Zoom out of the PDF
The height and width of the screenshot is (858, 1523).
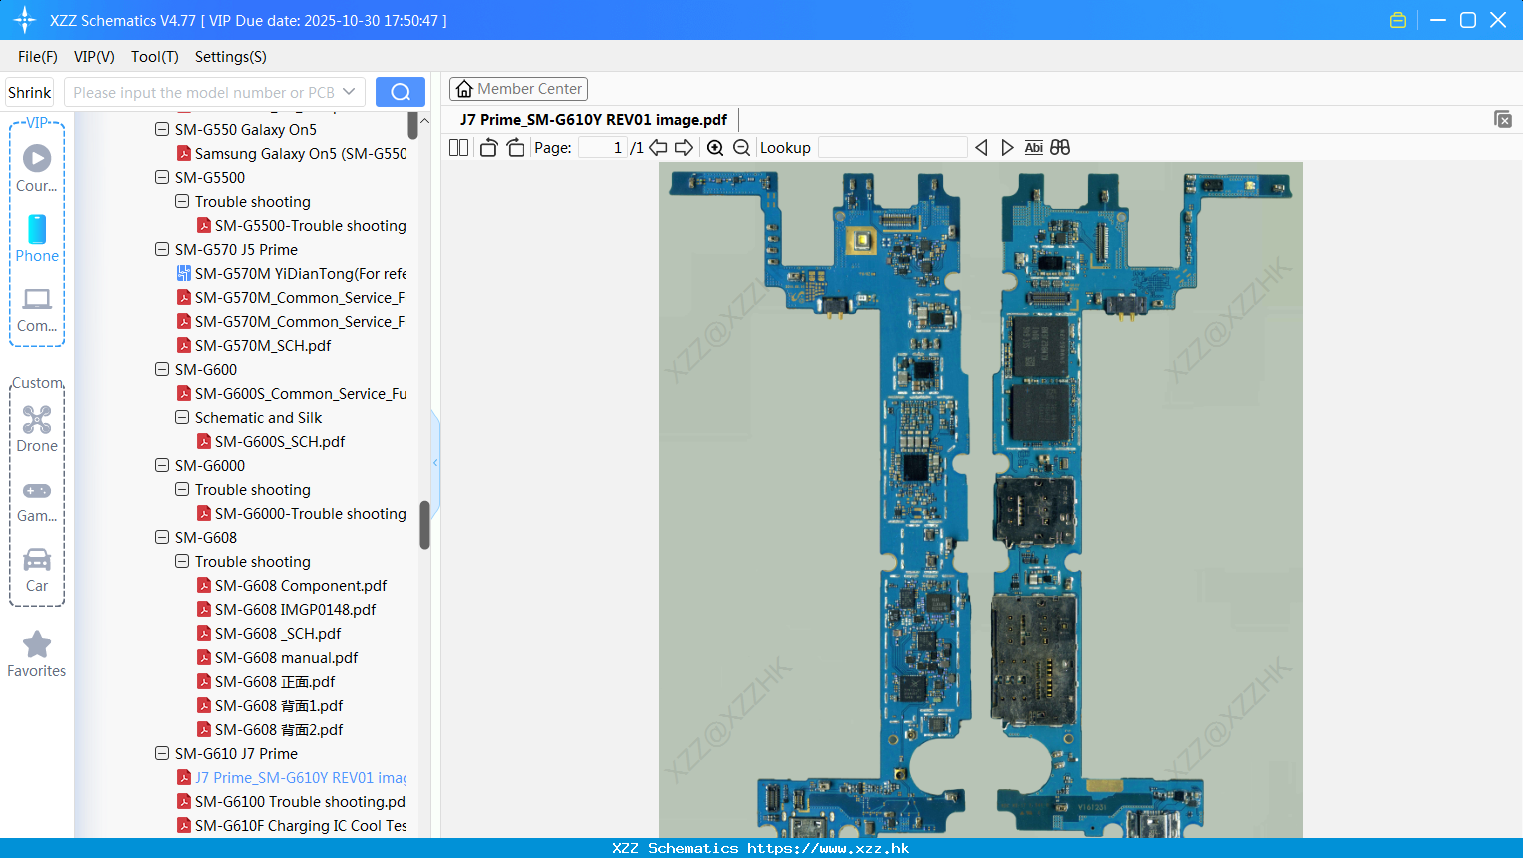click(741, 147)
